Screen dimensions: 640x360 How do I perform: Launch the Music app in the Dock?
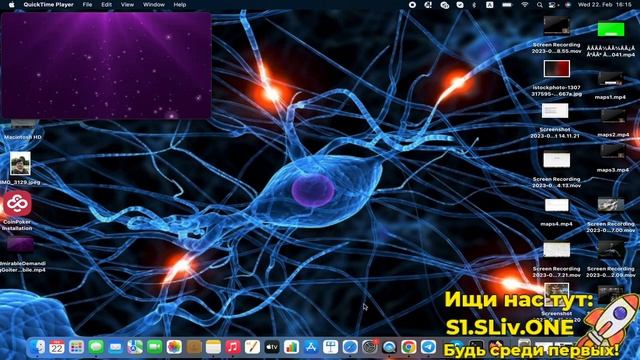pyautogui.click(x=233, y=347)
